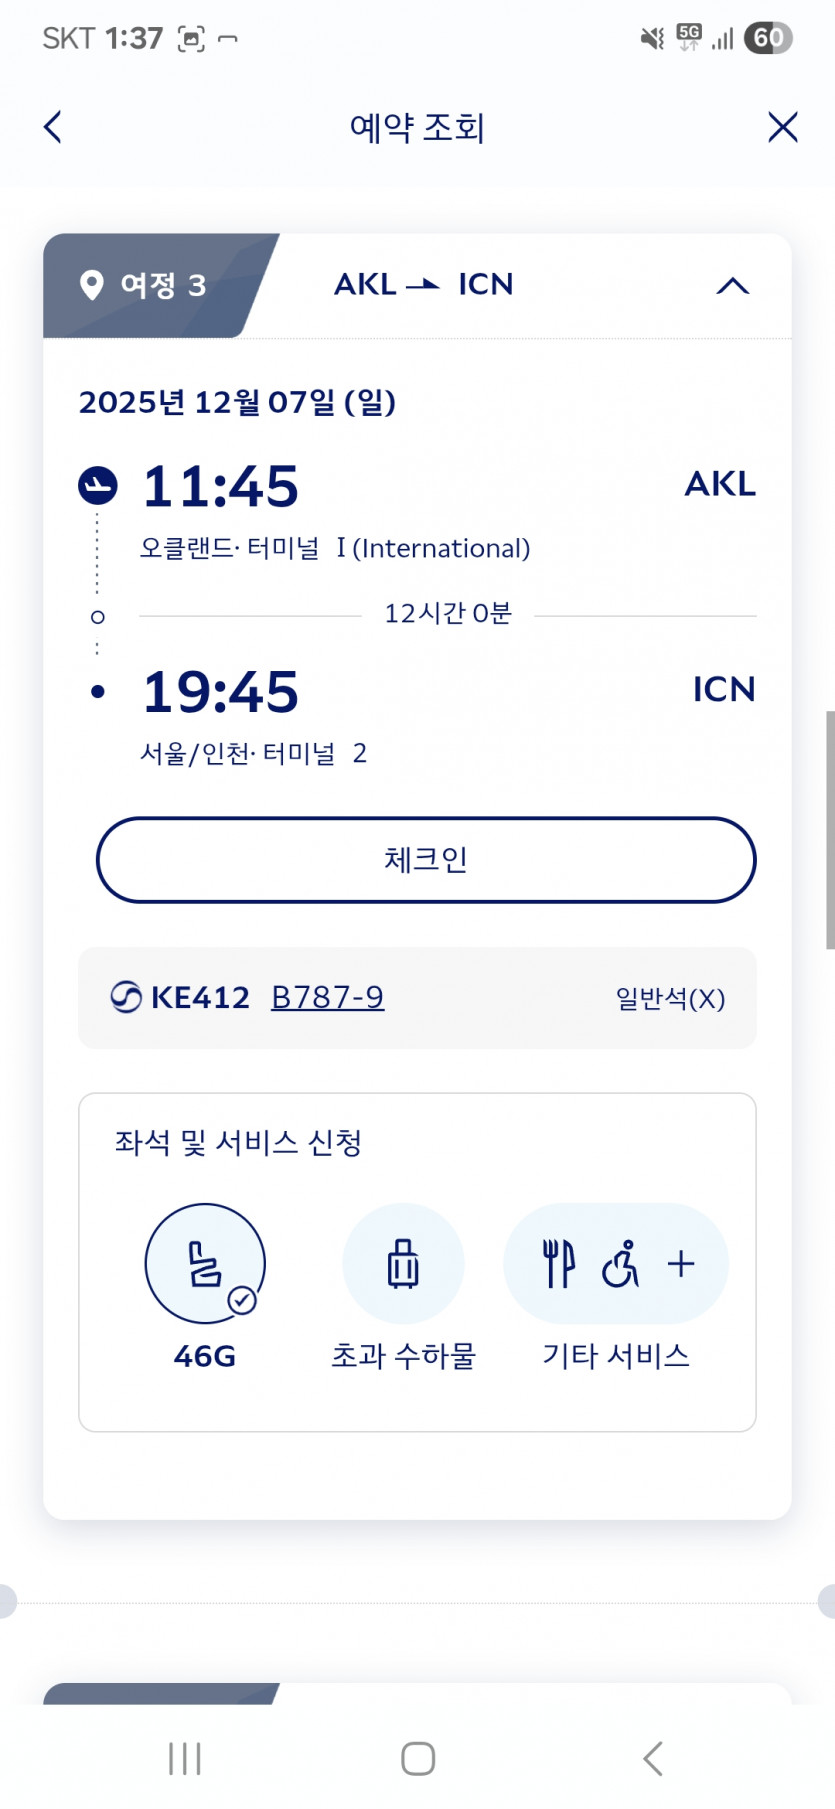Tap the Korean Air logo beside KE412

[126, 997]
